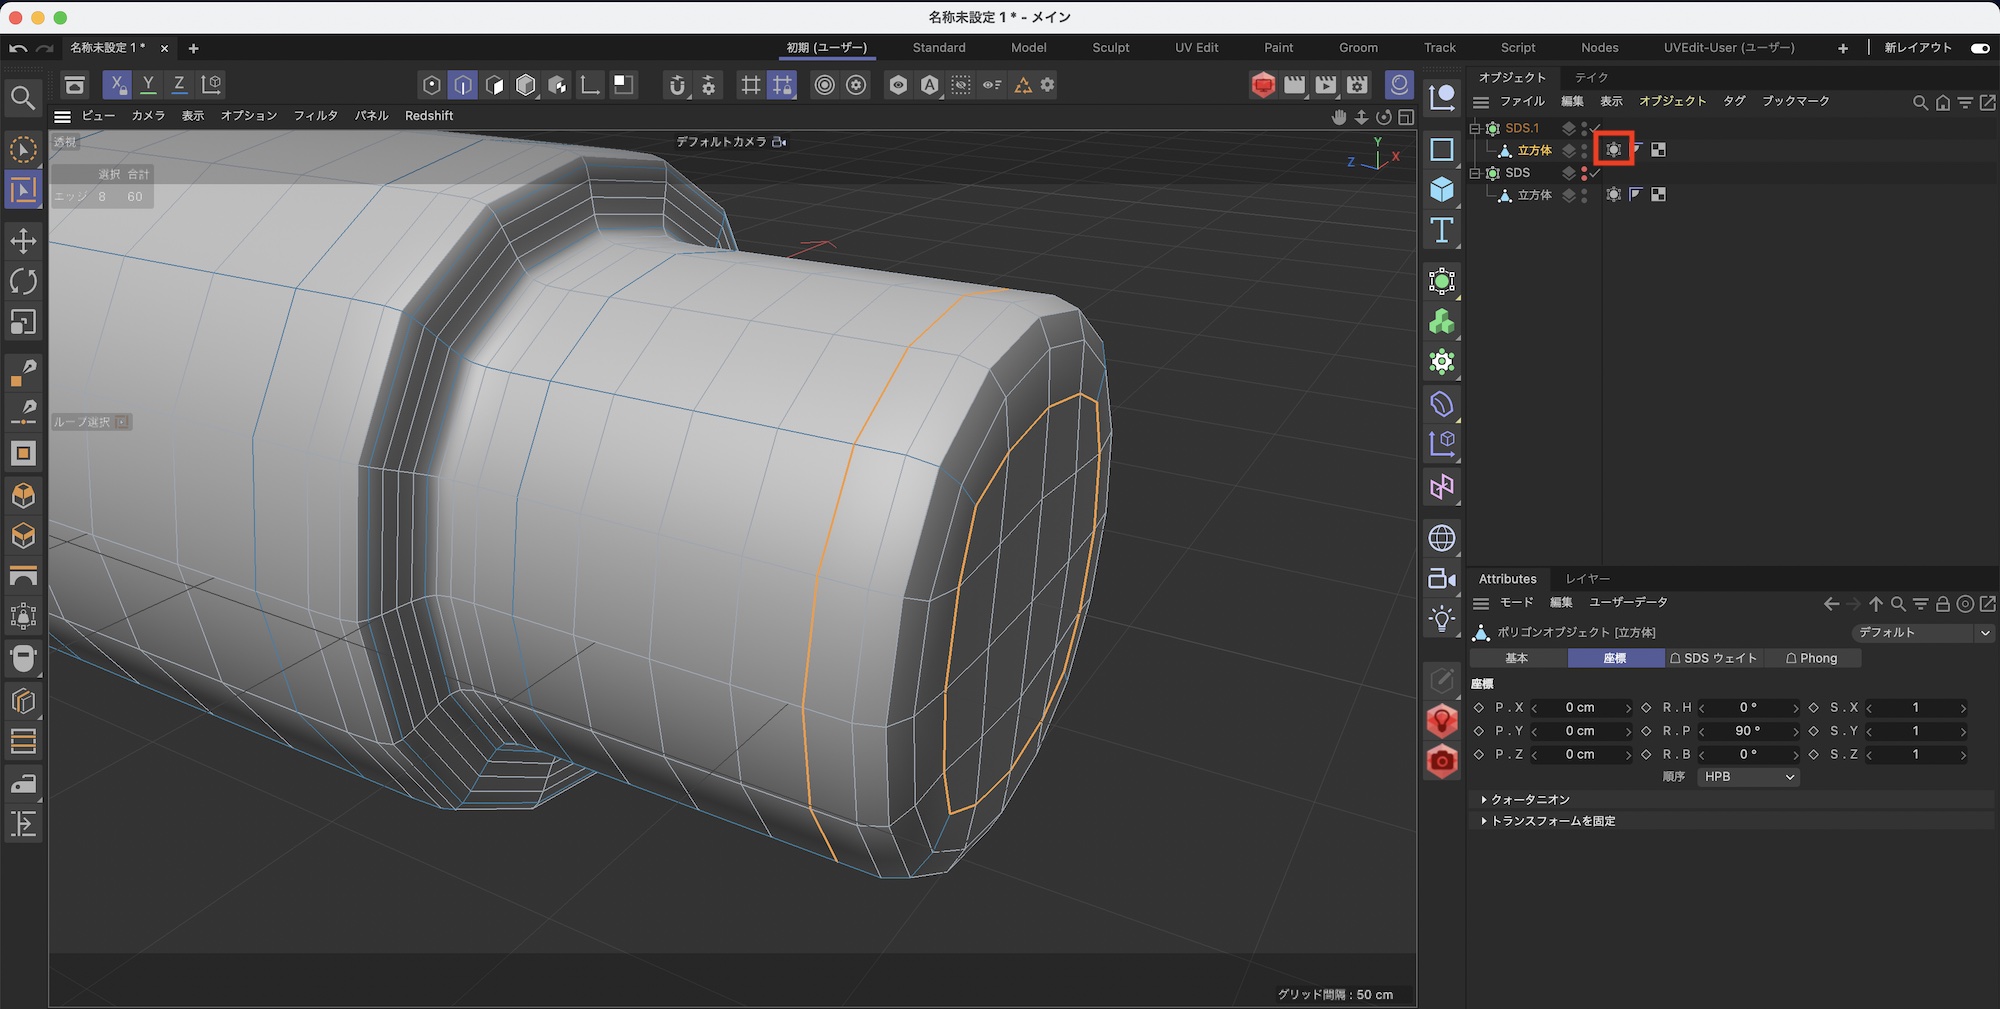This screenshot has height=1009, width=2000.
Task: Click the P.X position input field
Action: pyautogui.click(x=1580, y=708)
